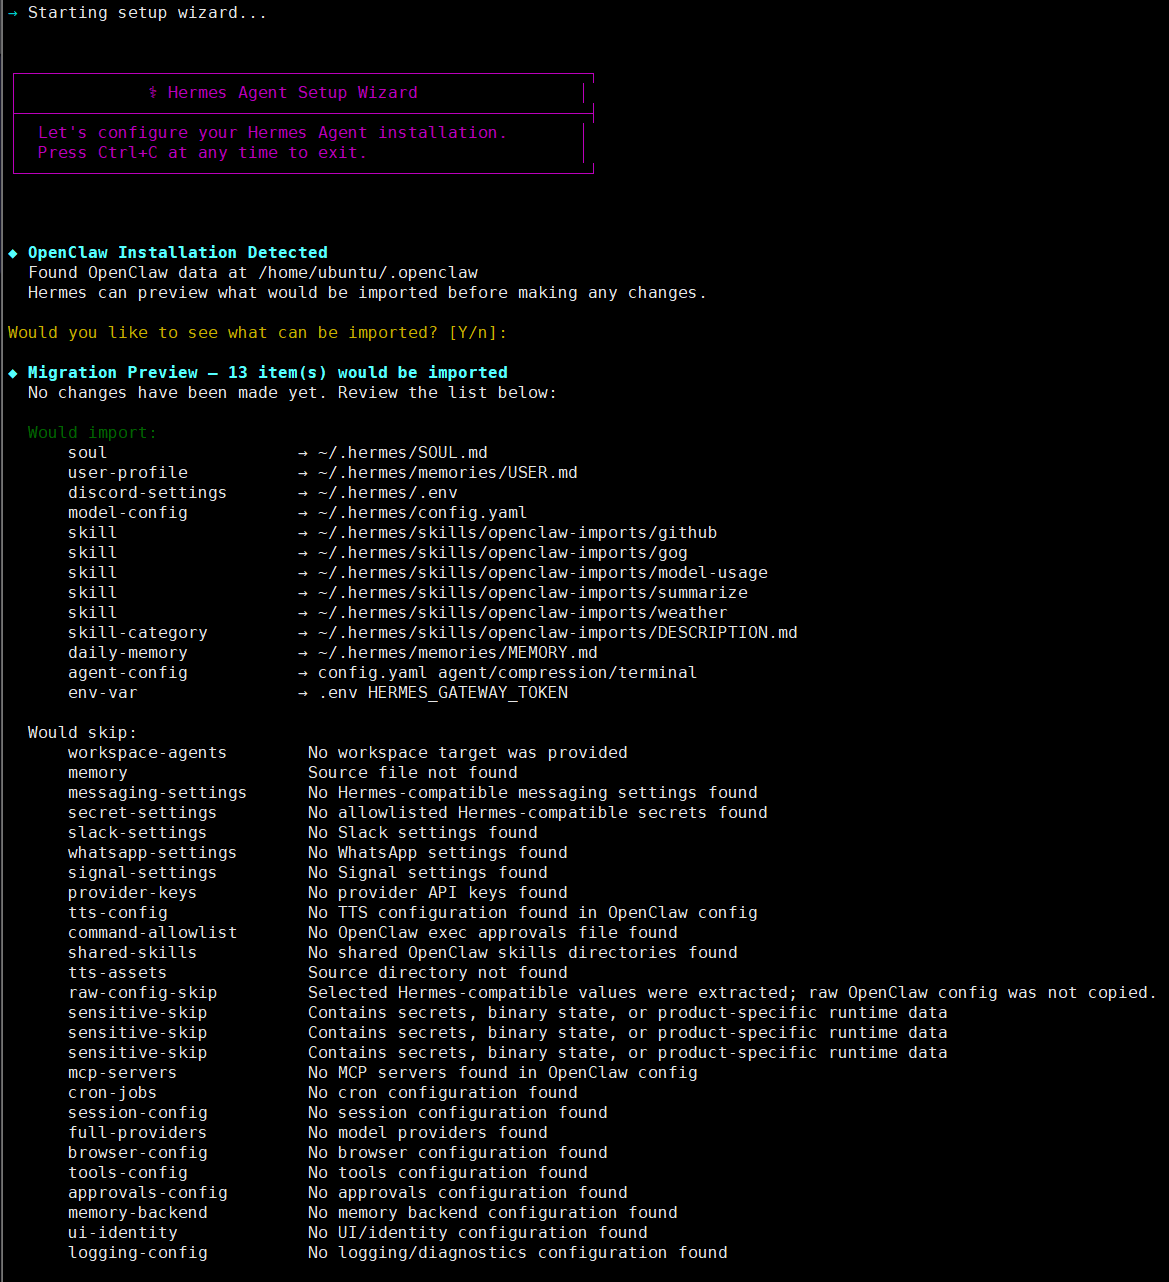Select the 'tts-config' row label
The image size is (1169, 1282).
click(118, 912)
